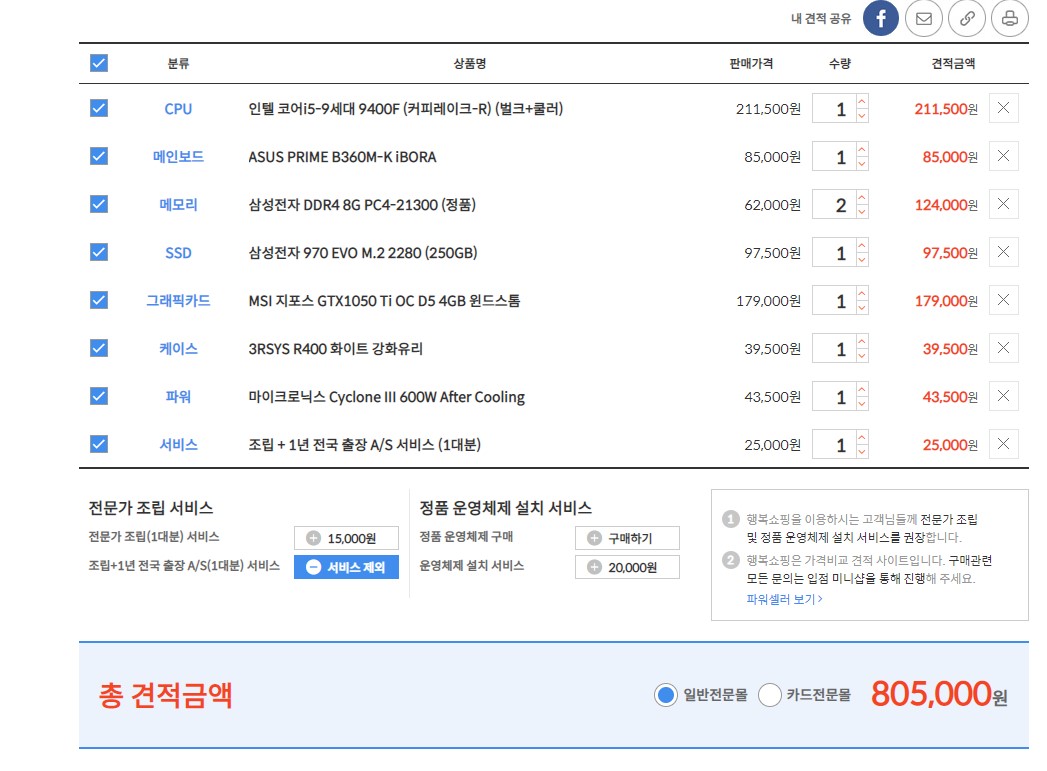
Task: Click the 서비스 제외 button
Action: tap(346, 567)
